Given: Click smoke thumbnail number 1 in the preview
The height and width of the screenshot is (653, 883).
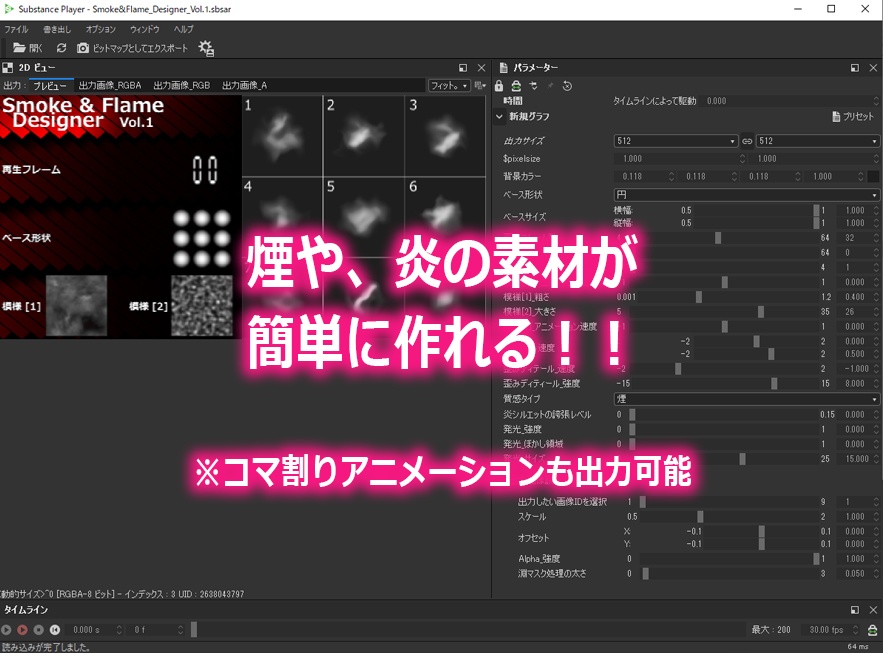Looking at the screenshot, I should [x=282, y=136].
